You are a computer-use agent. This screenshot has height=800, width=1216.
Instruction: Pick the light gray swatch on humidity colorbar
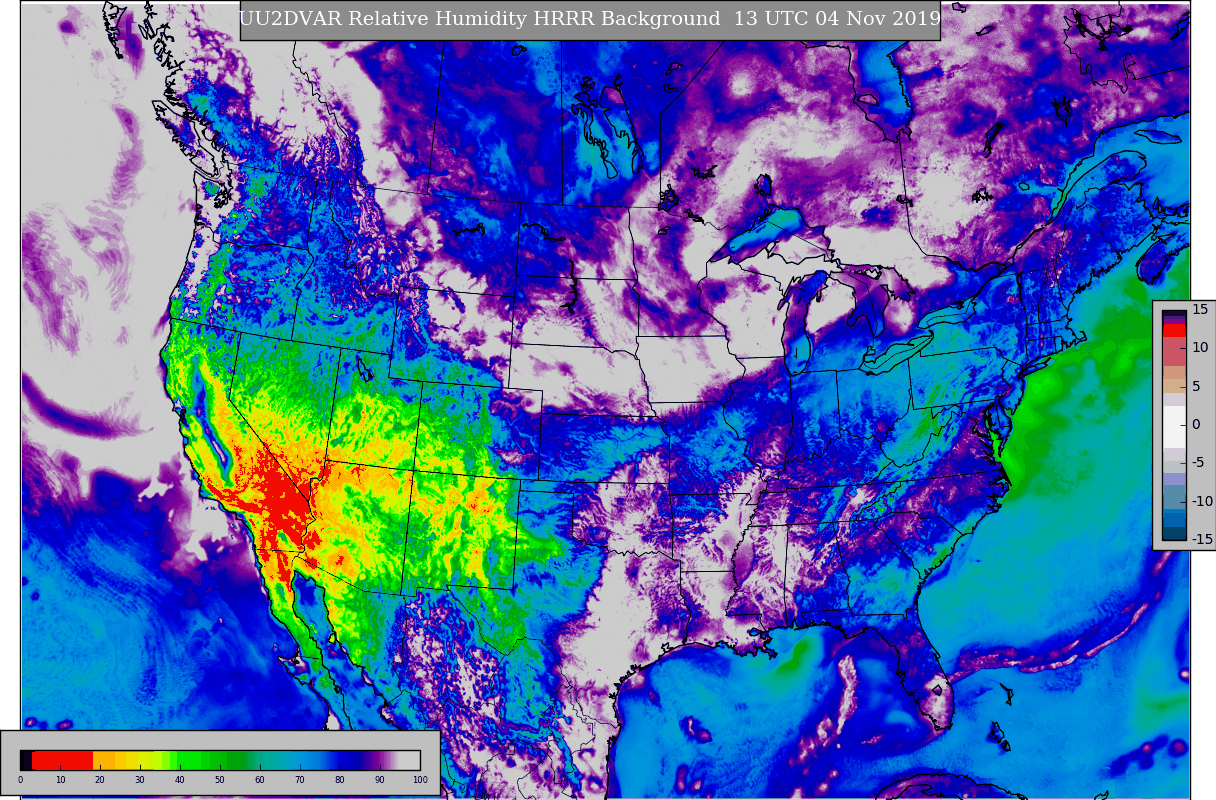[x=409, y=760]
